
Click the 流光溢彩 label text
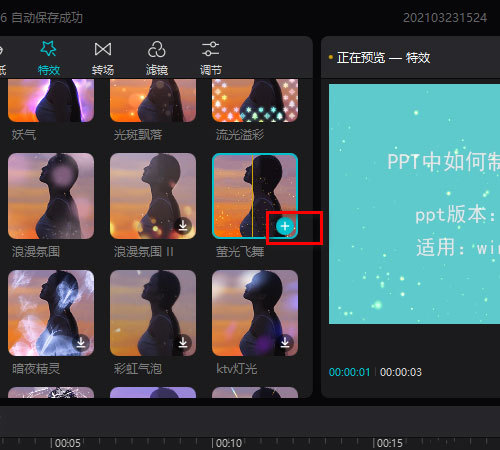[240, 135]
